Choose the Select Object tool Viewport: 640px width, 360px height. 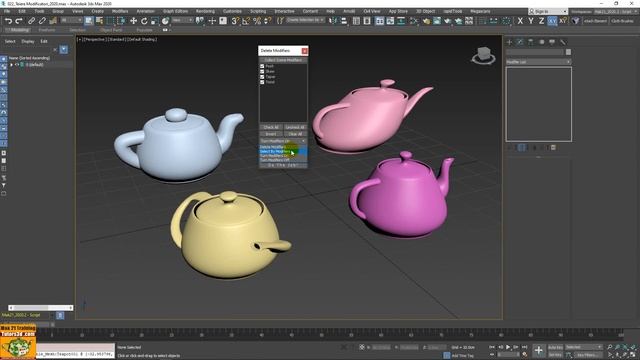89,21
